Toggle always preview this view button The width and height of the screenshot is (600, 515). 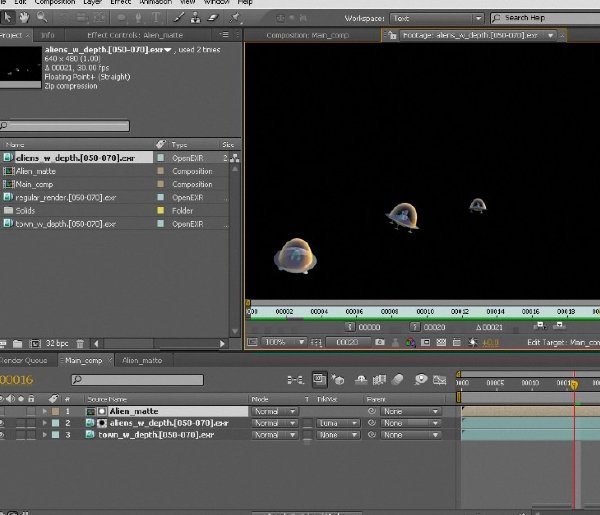point(252,342)
